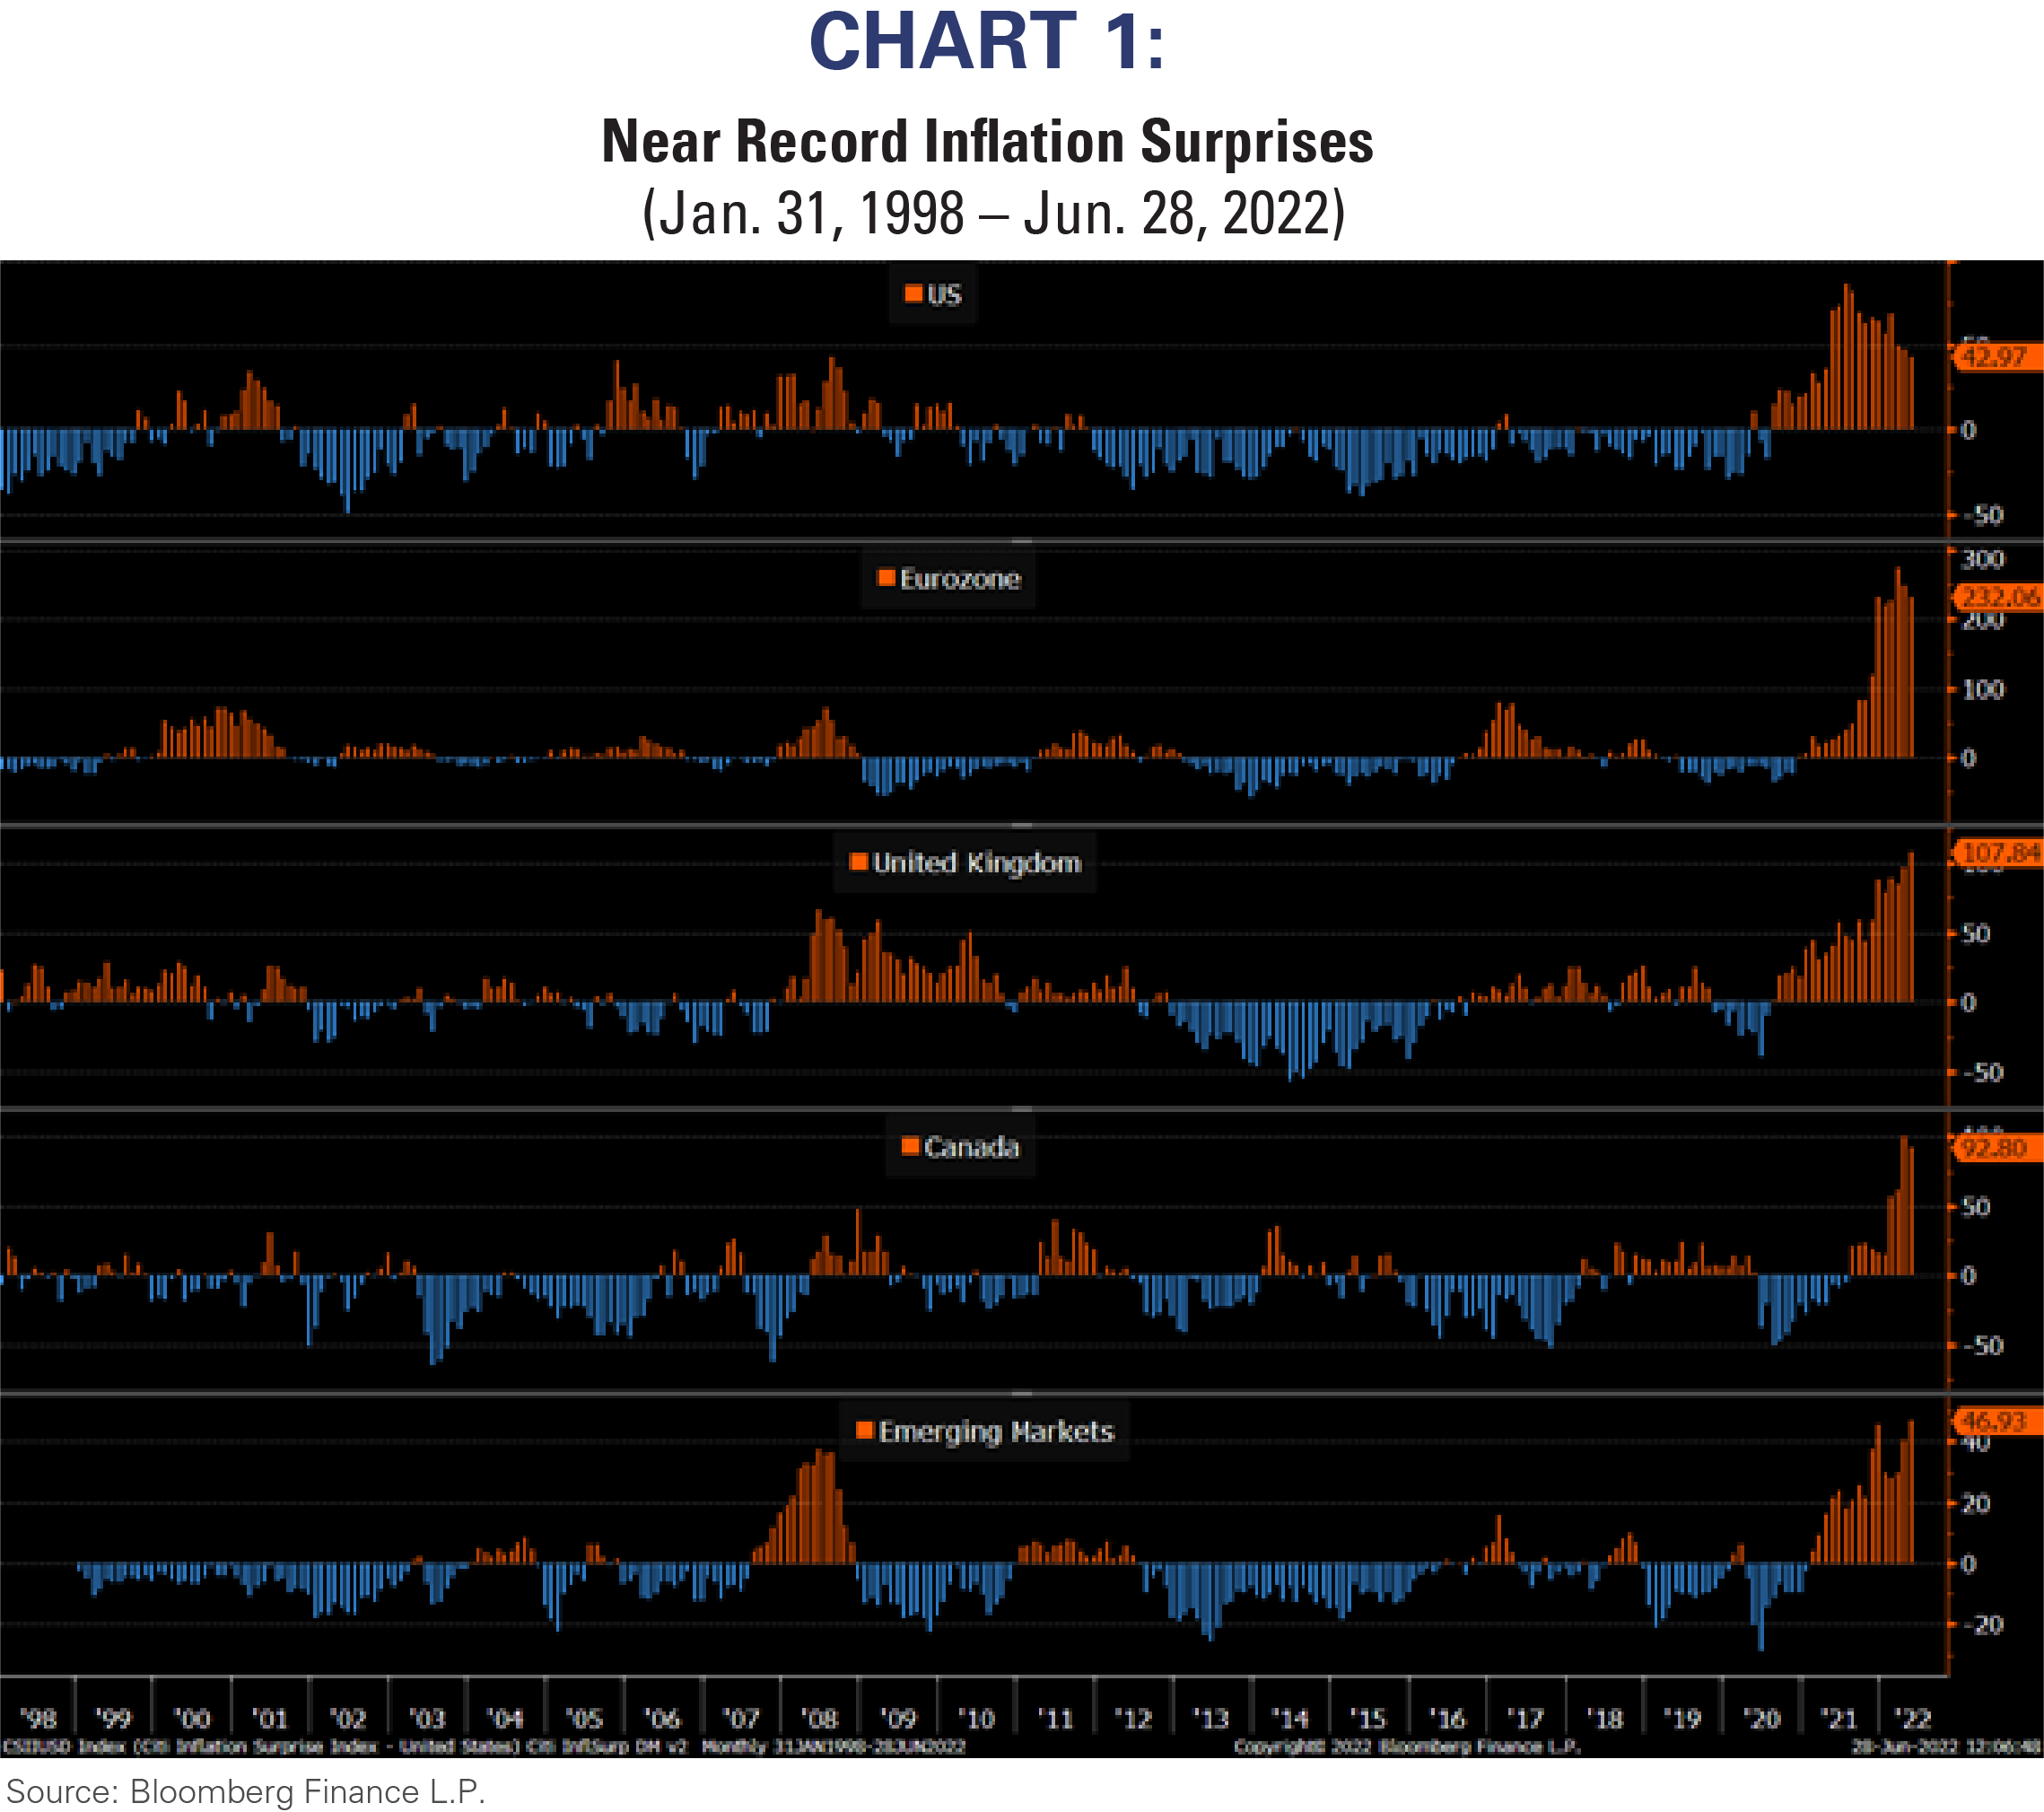Click the United Kingdom legend swatch
Image resolution: width=2044 pixels, height=1812 pixels.
click(858, 861)
